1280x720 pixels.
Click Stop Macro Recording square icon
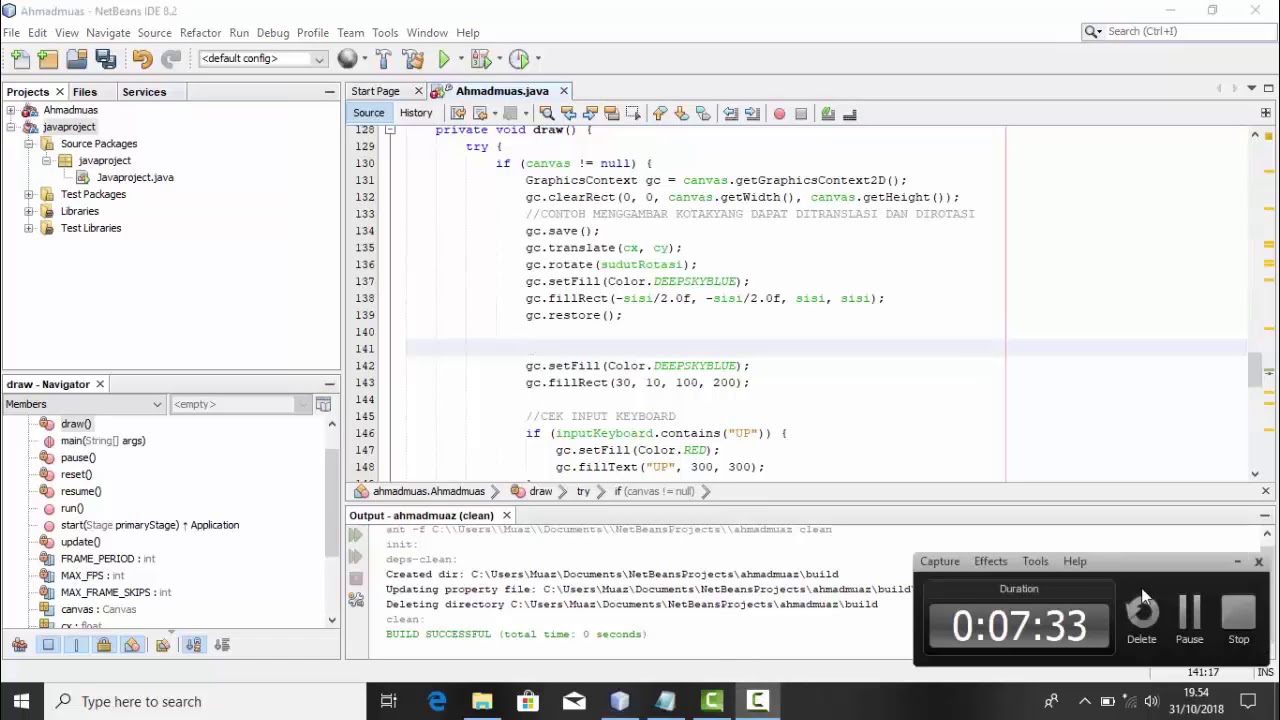click(801, 113)
